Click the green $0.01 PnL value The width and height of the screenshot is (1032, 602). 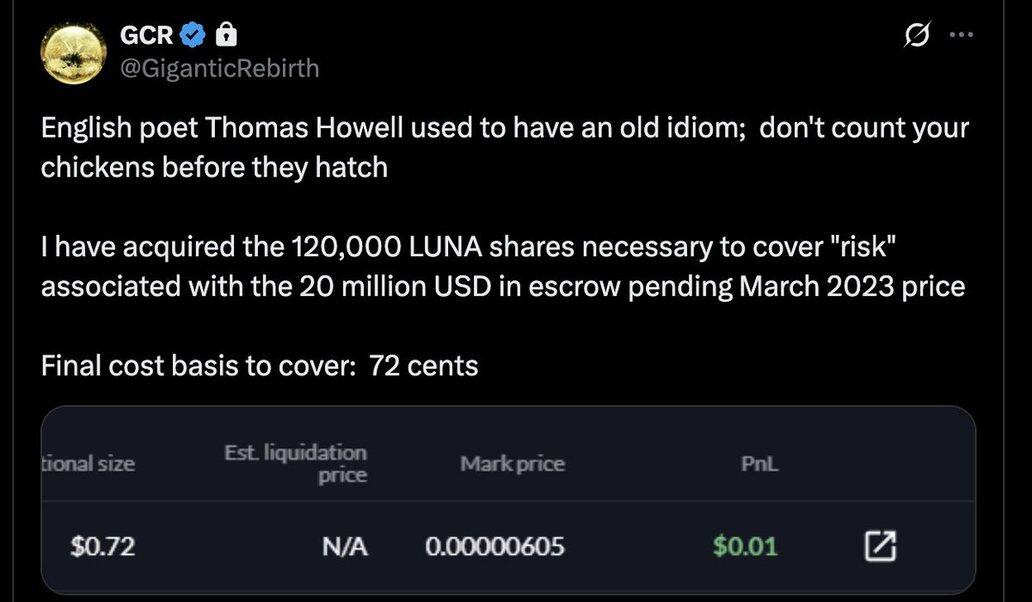point(745,546)
